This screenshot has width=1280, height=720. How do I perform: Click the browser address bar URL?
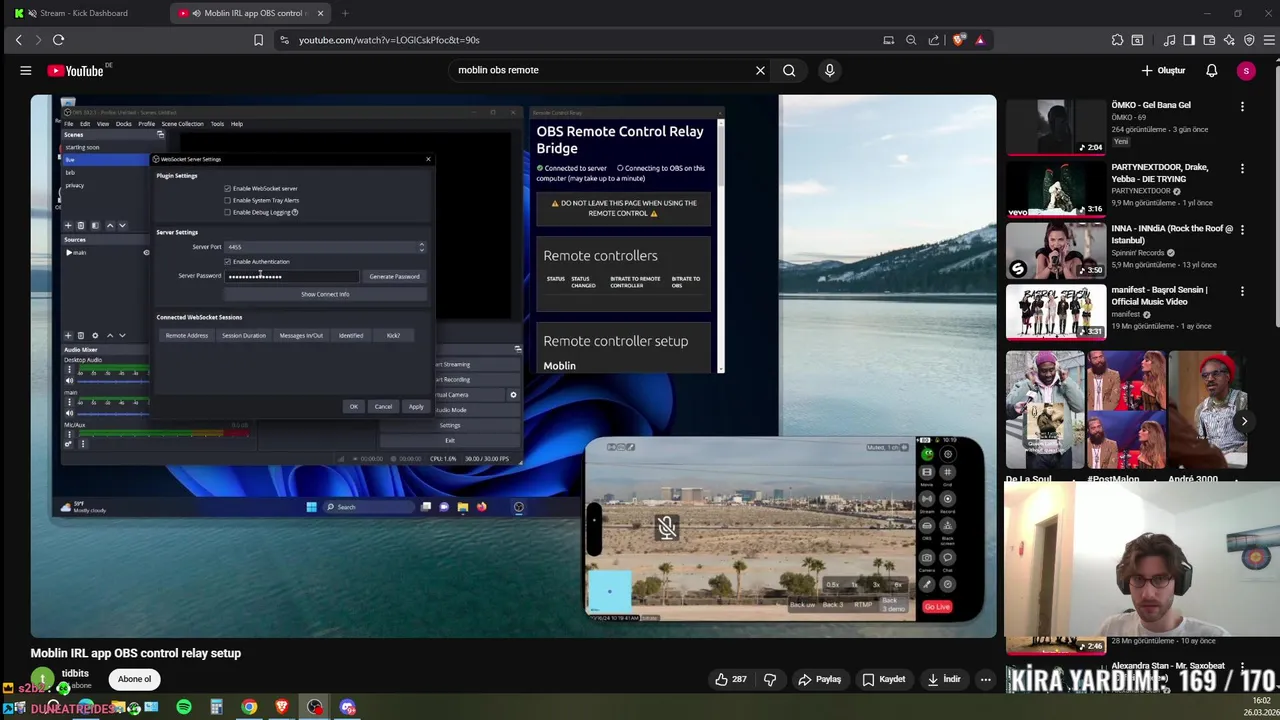point(389,40)
